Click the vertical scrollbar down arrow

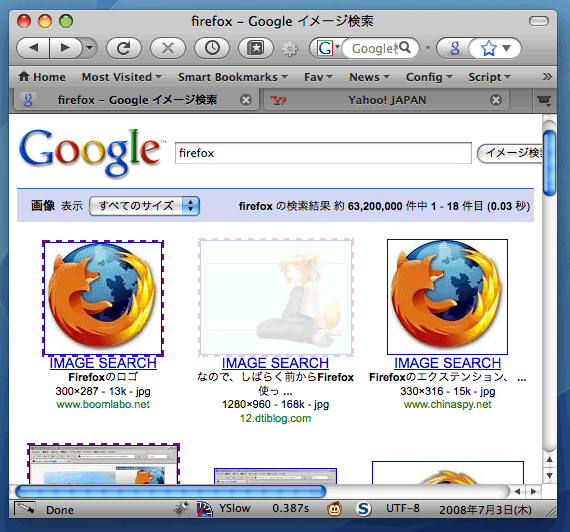[x=549, y=475]
